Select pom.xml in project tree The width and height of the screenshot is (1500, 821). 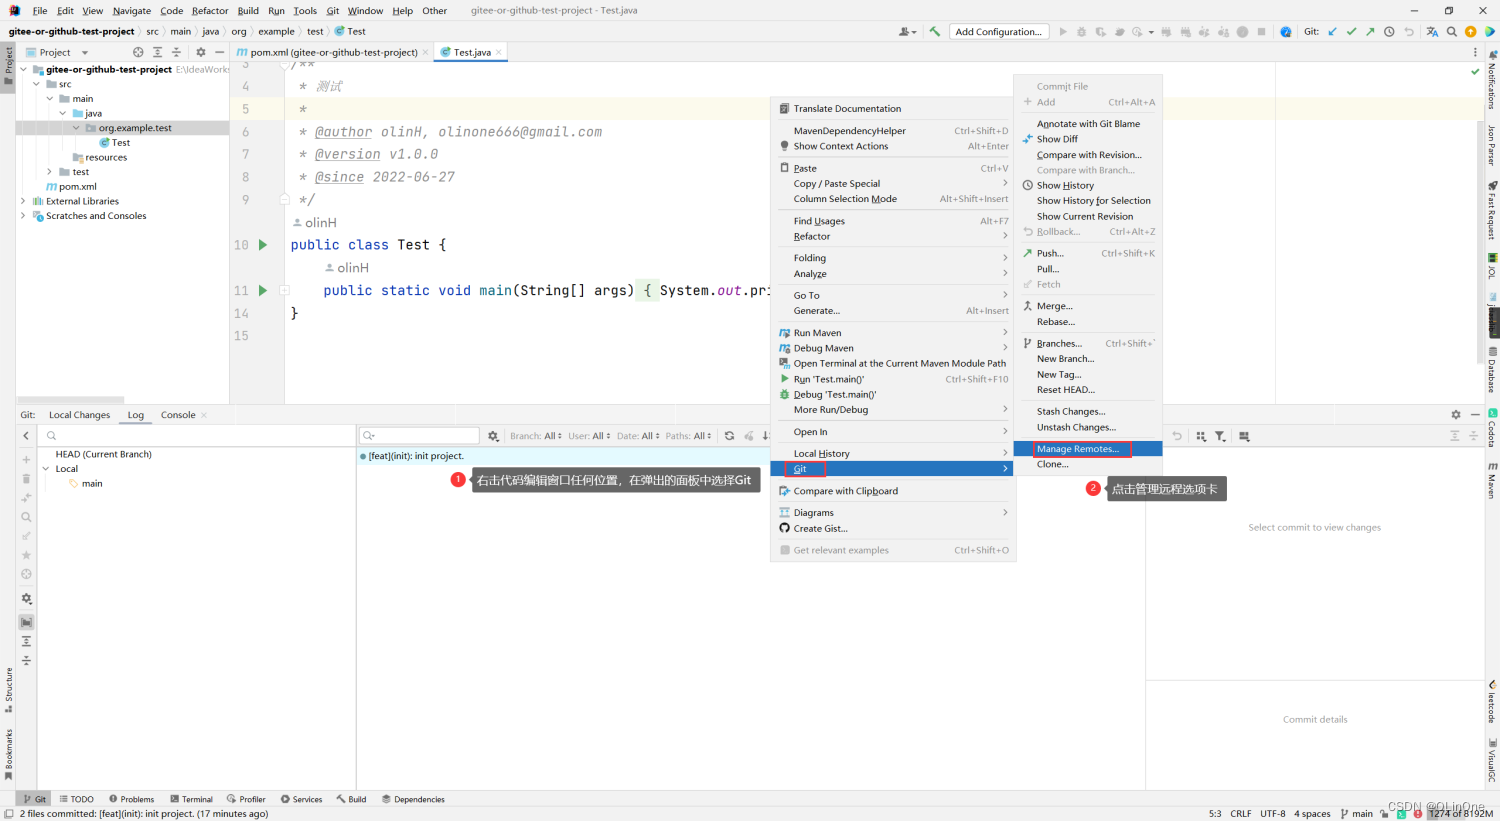[71, 187]
